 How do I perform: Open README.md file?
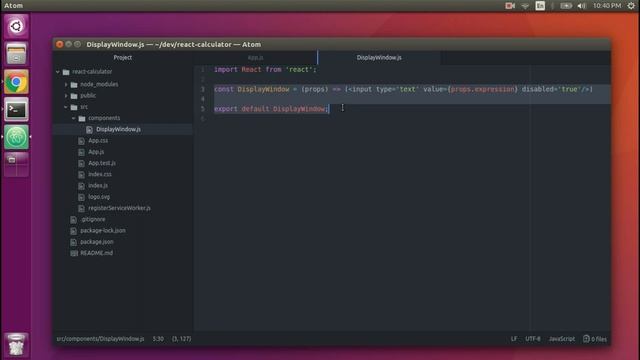pyautogui.click(x=96, y=253)
